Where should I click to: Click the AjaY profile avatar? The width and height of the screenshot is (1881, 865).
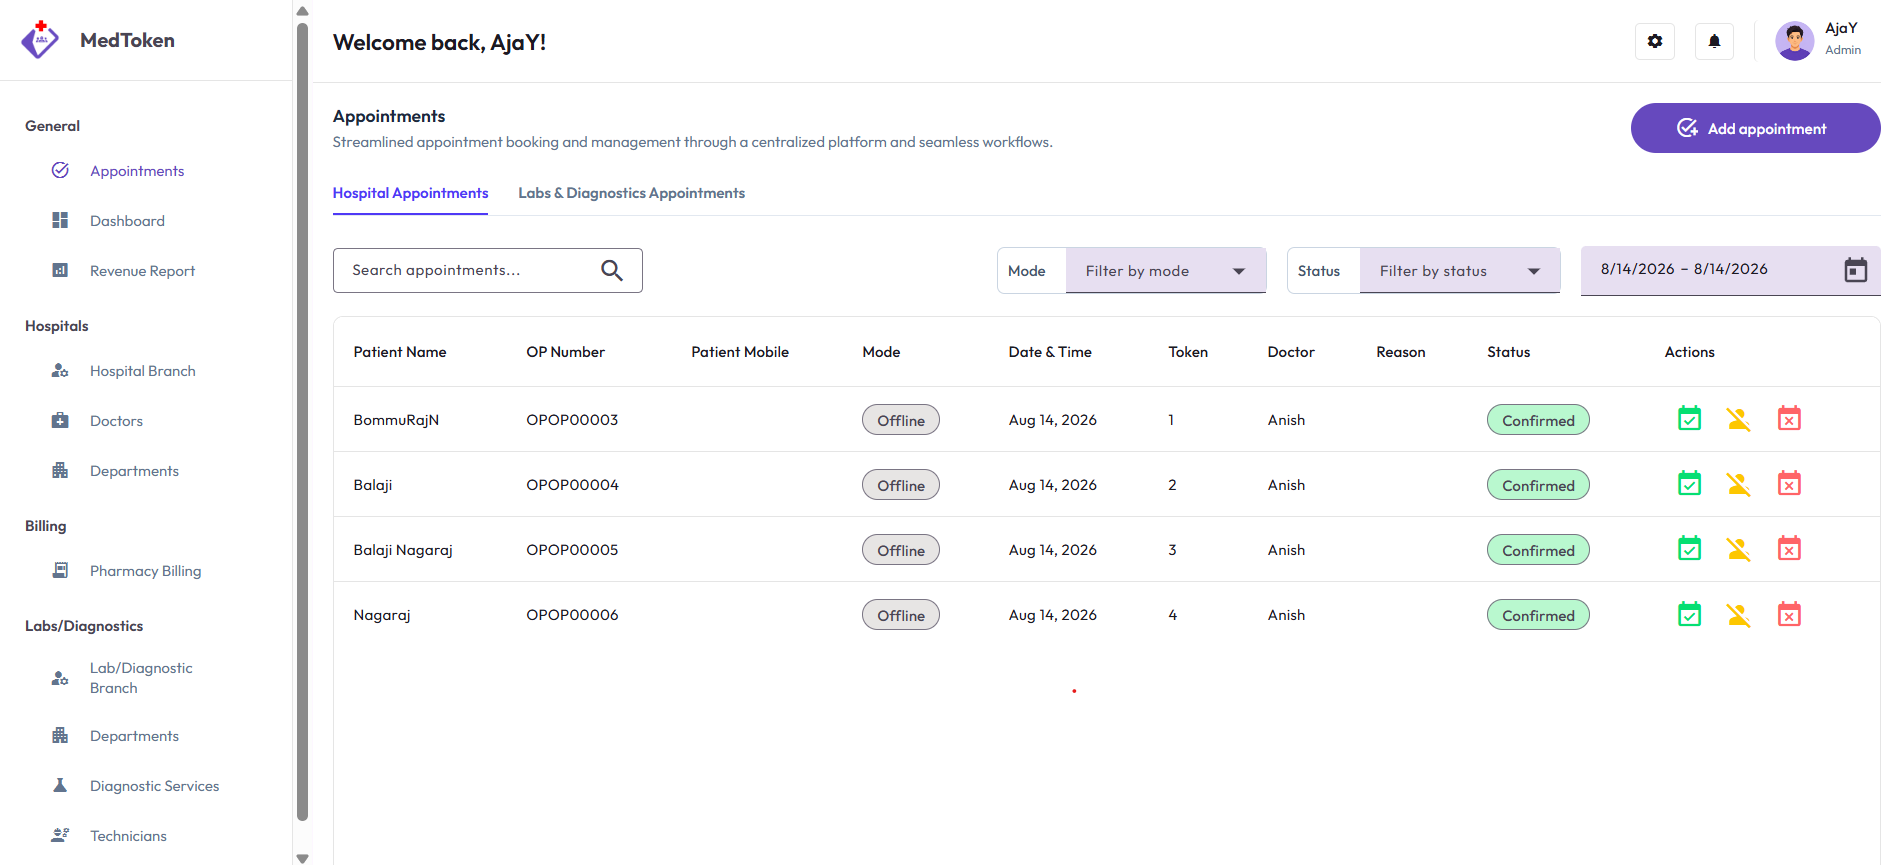pyautogui.click(x=1794, y=41)
